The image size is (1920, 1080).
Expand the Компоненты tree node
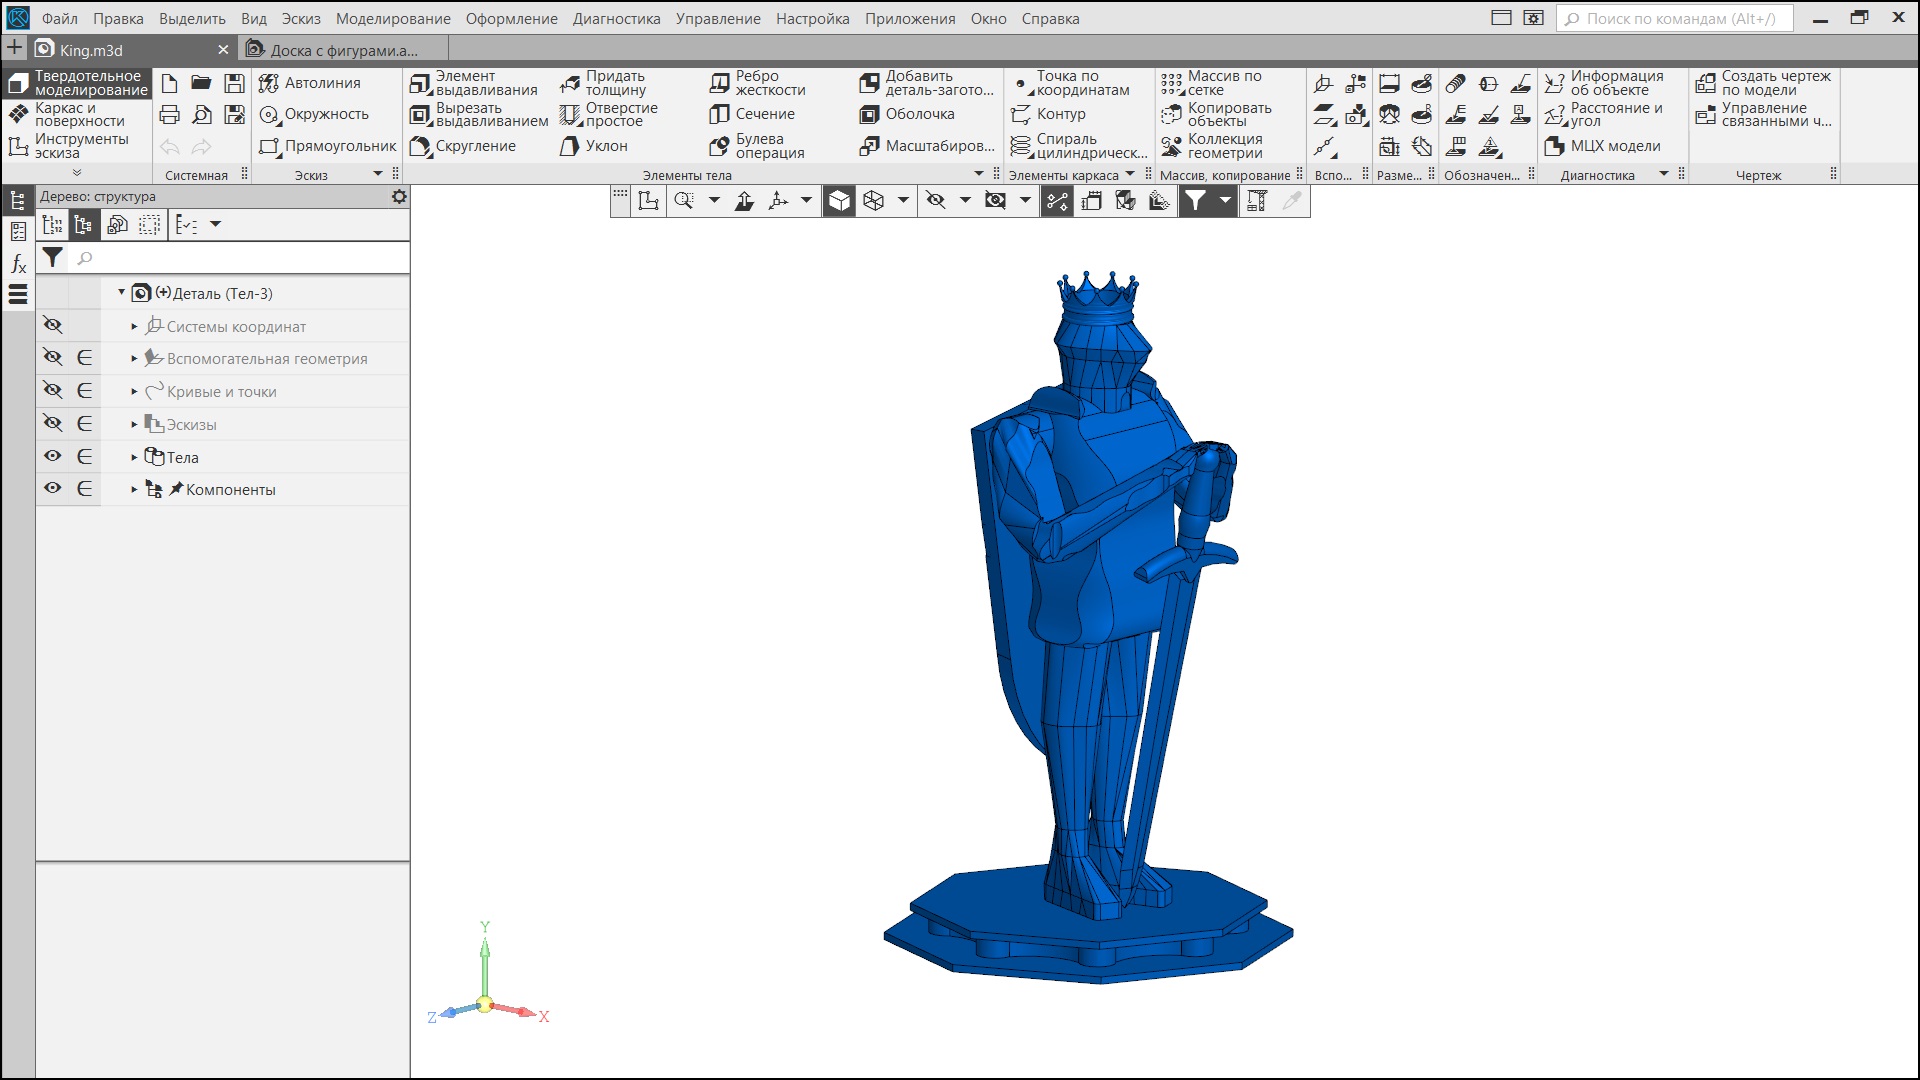(x=134, y=490)
